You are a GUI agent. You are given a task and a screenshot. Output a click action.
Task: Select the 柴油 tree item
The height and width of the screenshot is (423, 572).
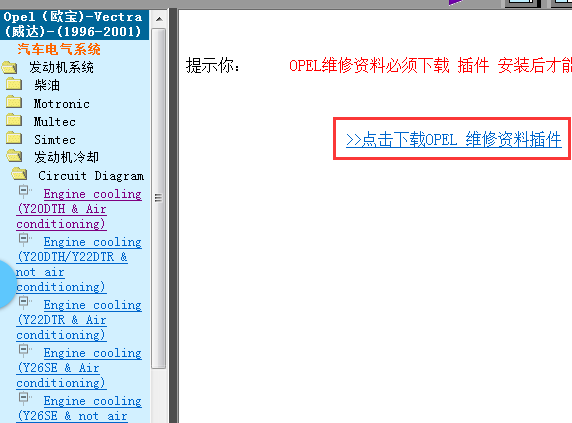[x=47, y=85]
